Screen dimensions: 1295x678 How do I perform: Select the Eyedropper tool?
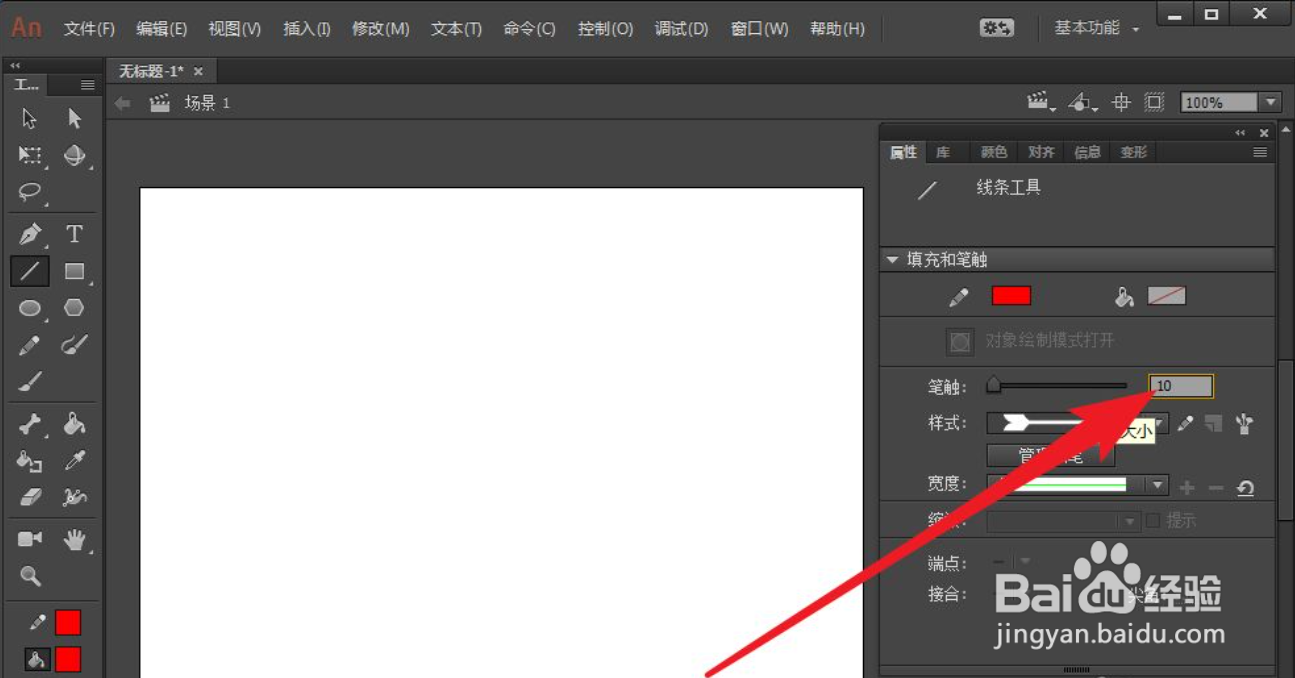74,461
